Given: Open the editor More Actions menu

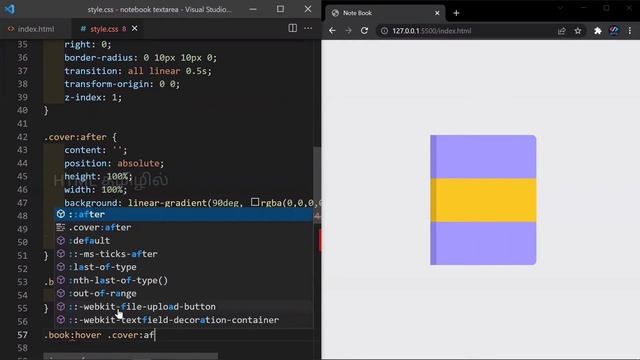Looking at the screenshot, I should [x=308, y=28].
